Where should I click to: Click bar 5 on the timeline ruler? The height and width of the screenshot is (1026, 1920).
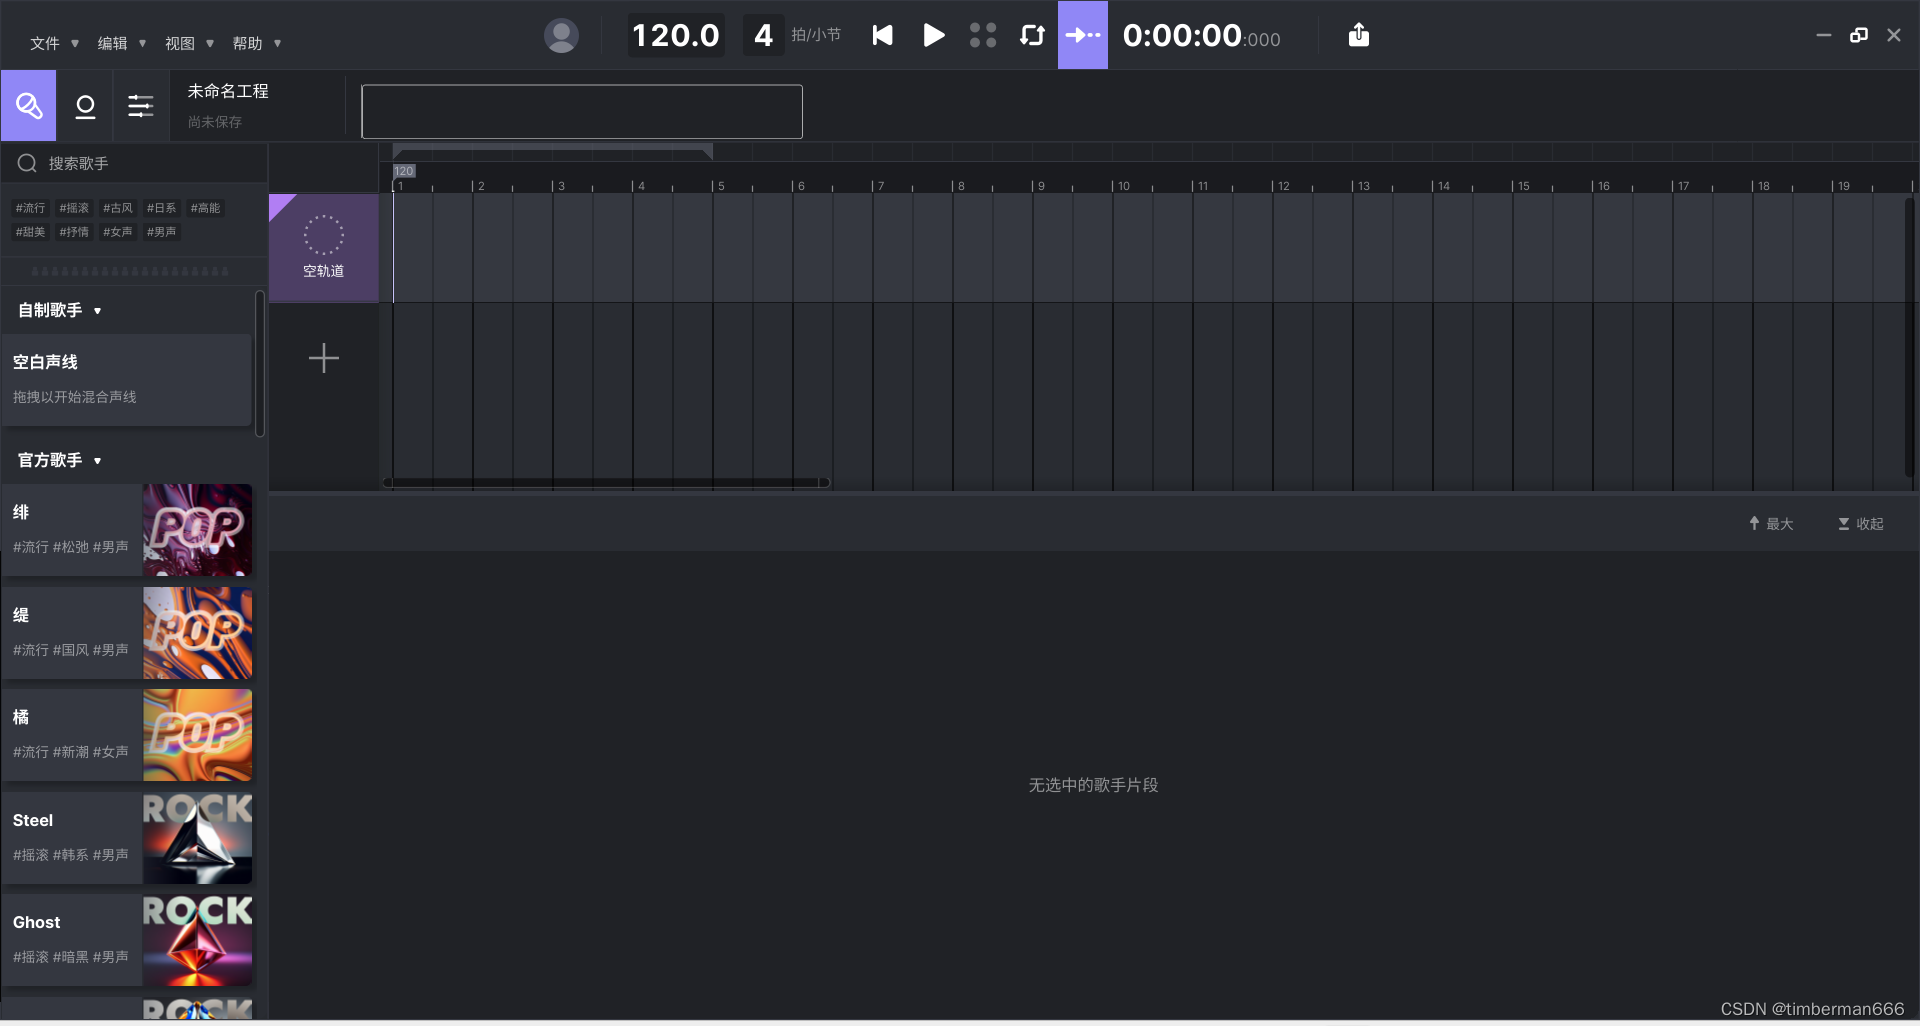tap(721, 186)
